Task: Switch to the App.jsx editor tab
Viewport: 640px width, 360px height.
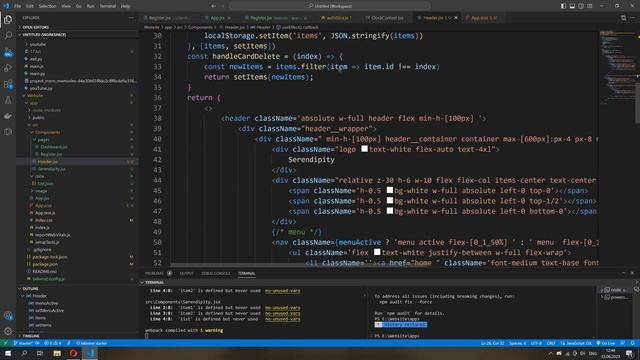Action: [218, 18]
